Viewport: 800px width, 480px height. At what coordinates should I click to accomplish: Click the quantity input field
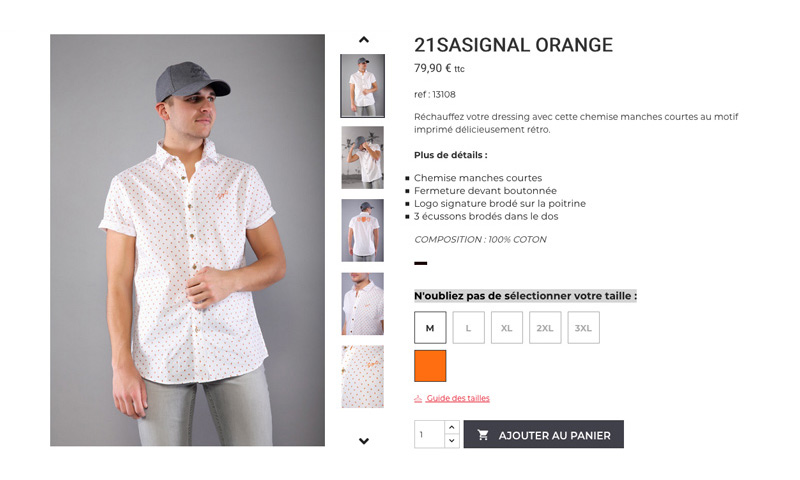pos(430,434)
